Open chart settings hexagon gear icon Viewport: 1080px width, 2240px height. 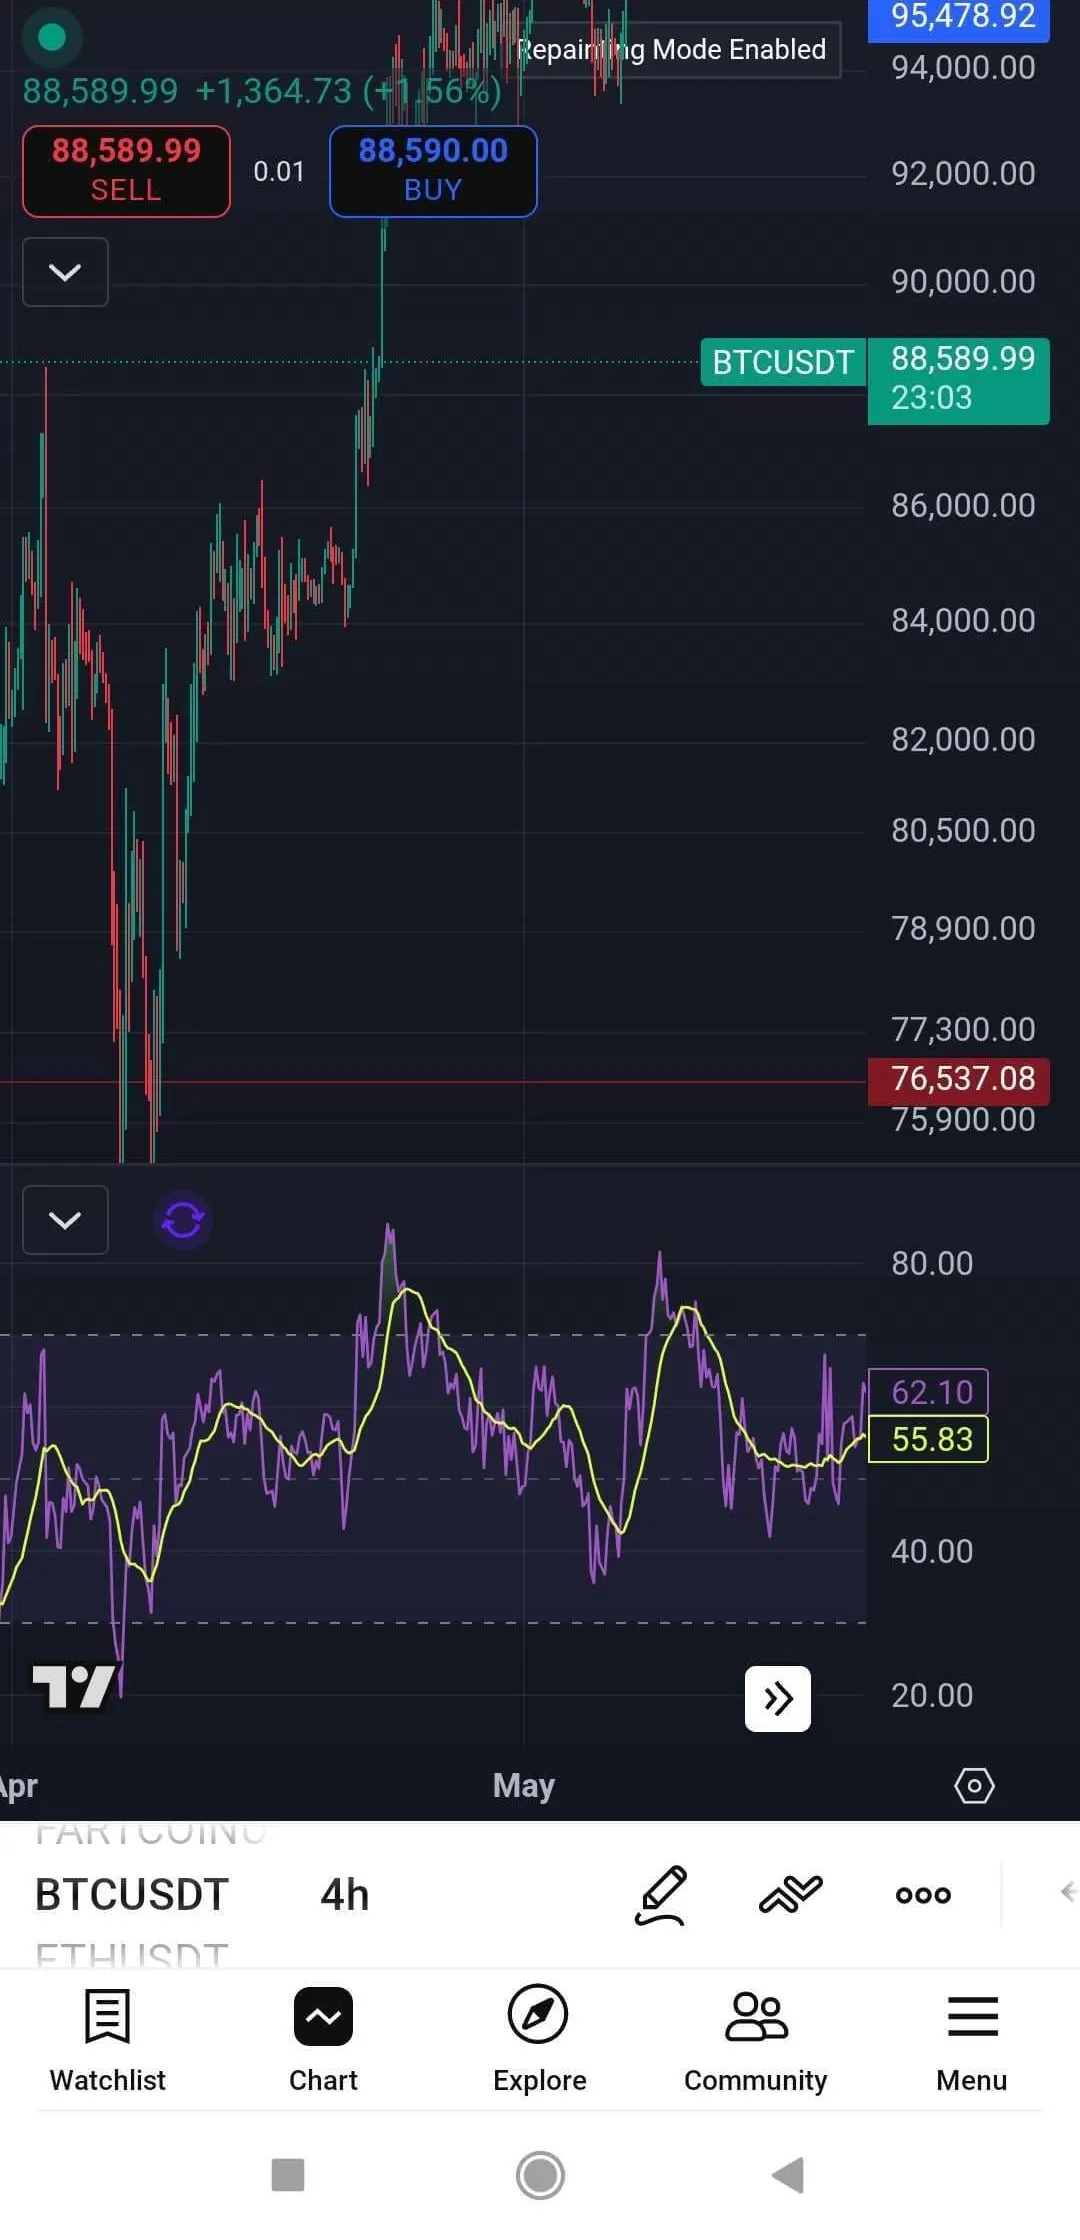[x=974, y=1786]
